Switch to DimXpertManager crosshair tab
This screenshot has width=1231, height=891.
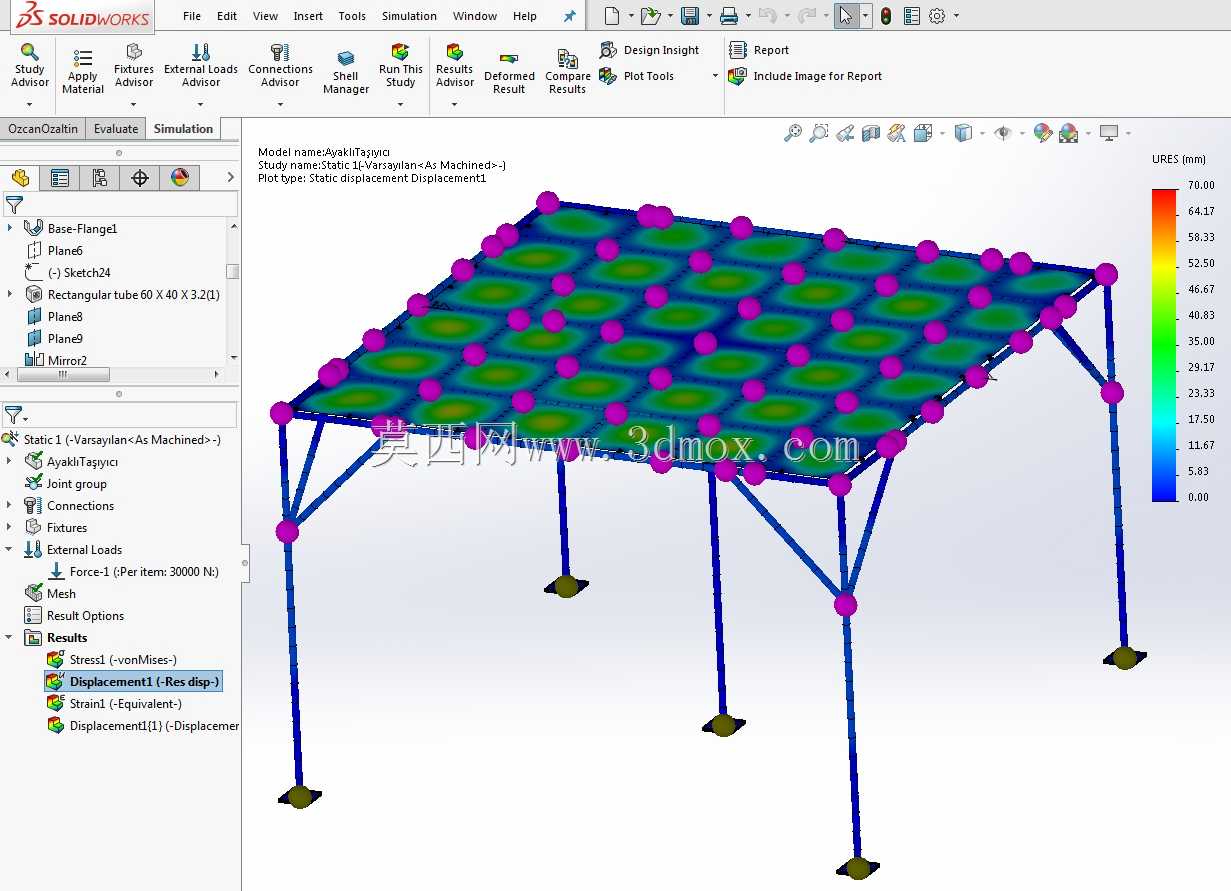tap(140, 178)
